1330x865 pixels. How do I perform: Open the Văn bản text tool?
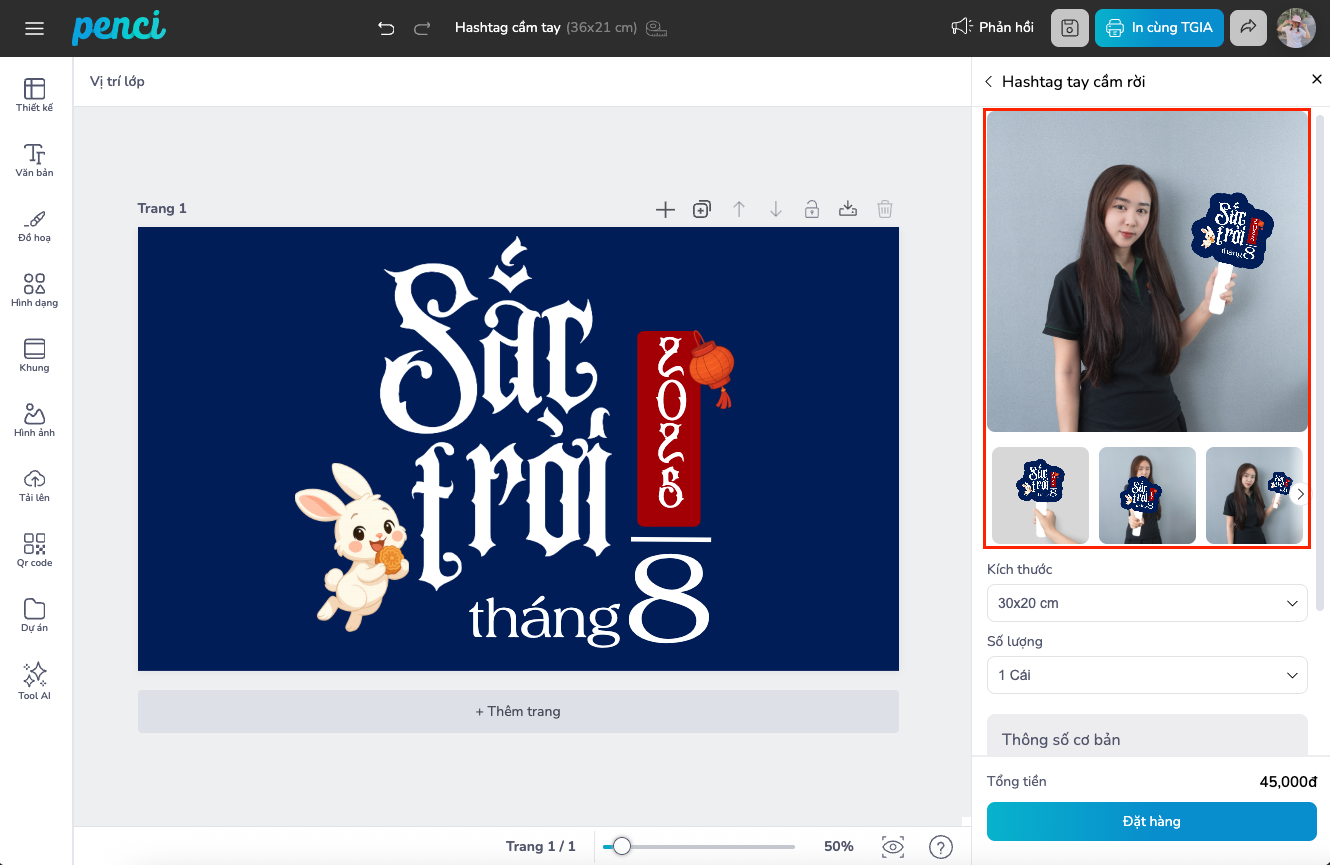point(35,159)
